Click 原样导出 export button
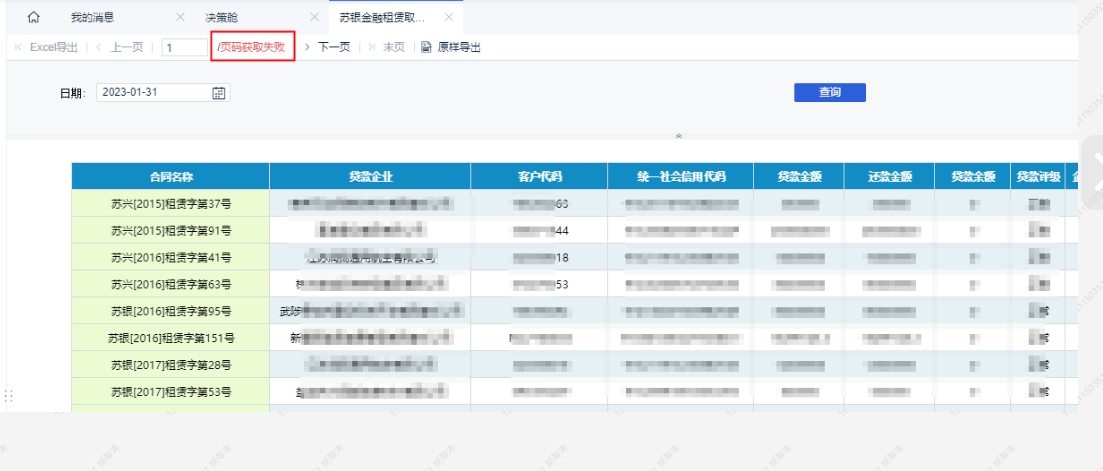 pos(459,47)
